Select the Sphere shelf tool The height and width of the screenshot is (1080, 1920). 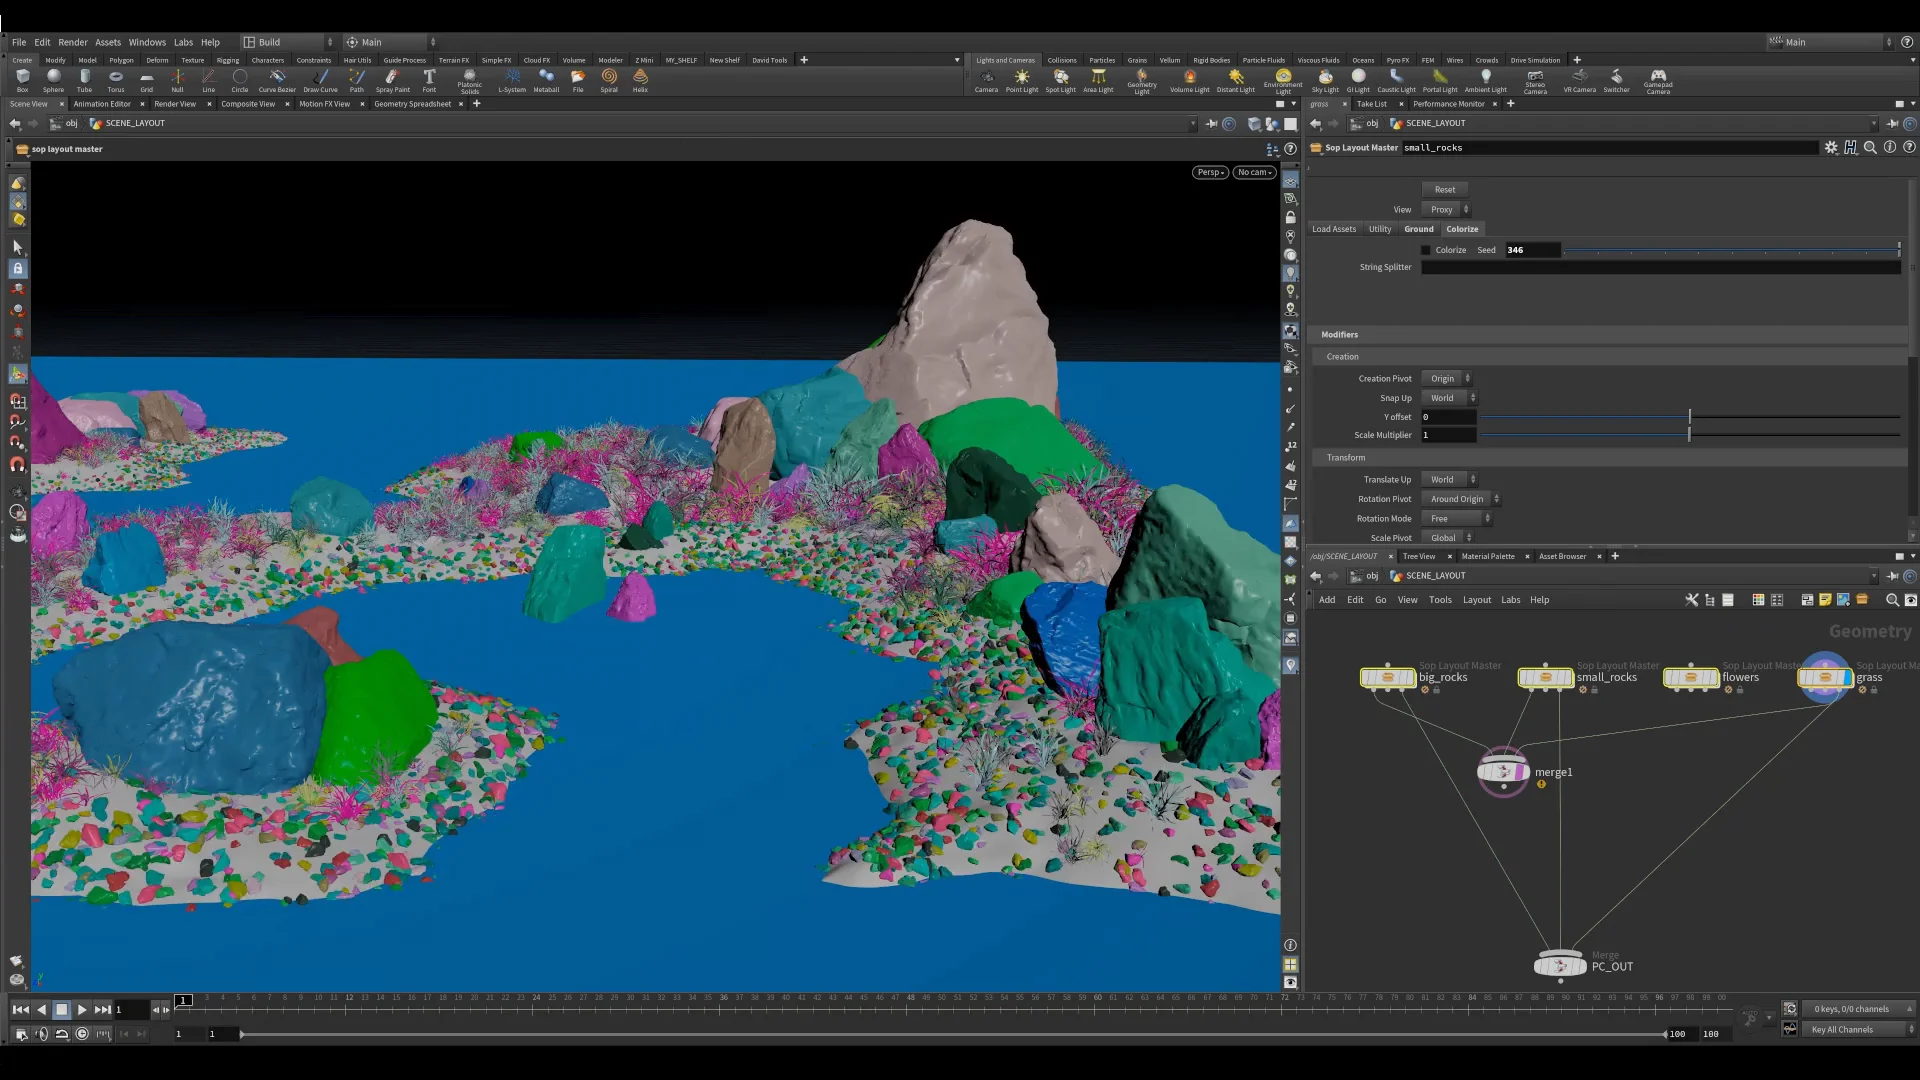click(x=52, y=80)
